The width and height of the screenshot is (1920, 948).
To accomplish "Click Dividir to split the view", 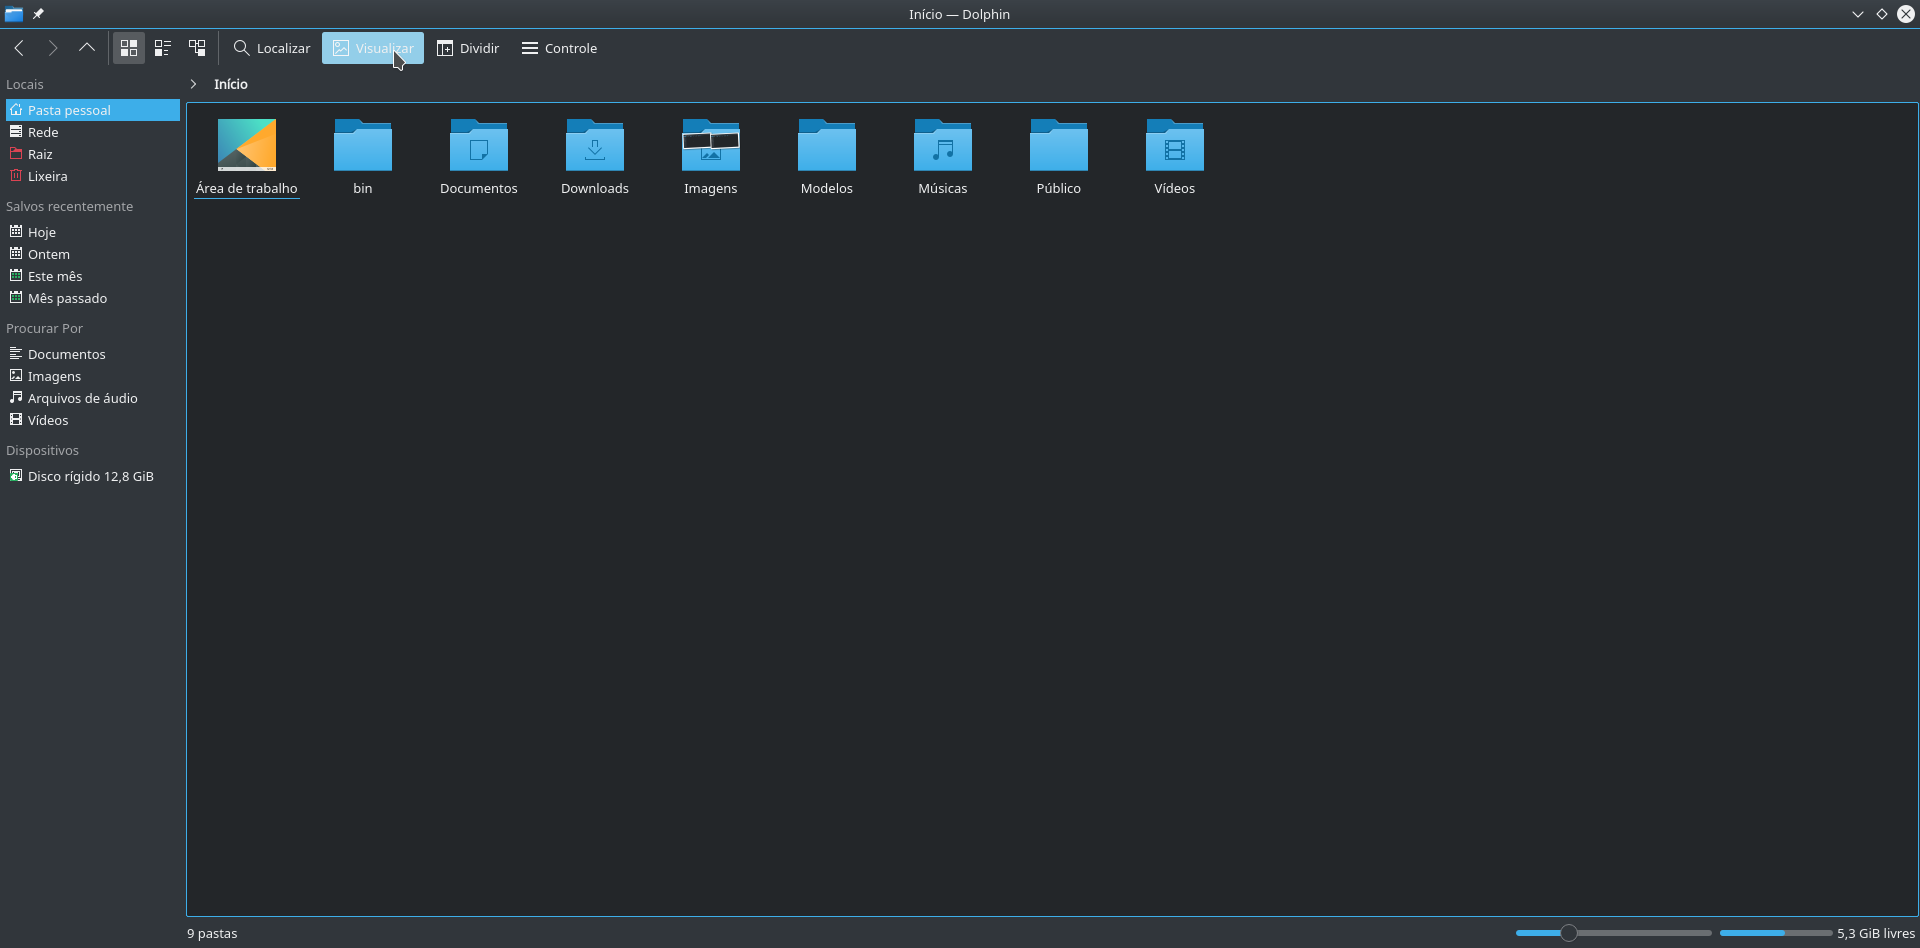I will (468, 48).
